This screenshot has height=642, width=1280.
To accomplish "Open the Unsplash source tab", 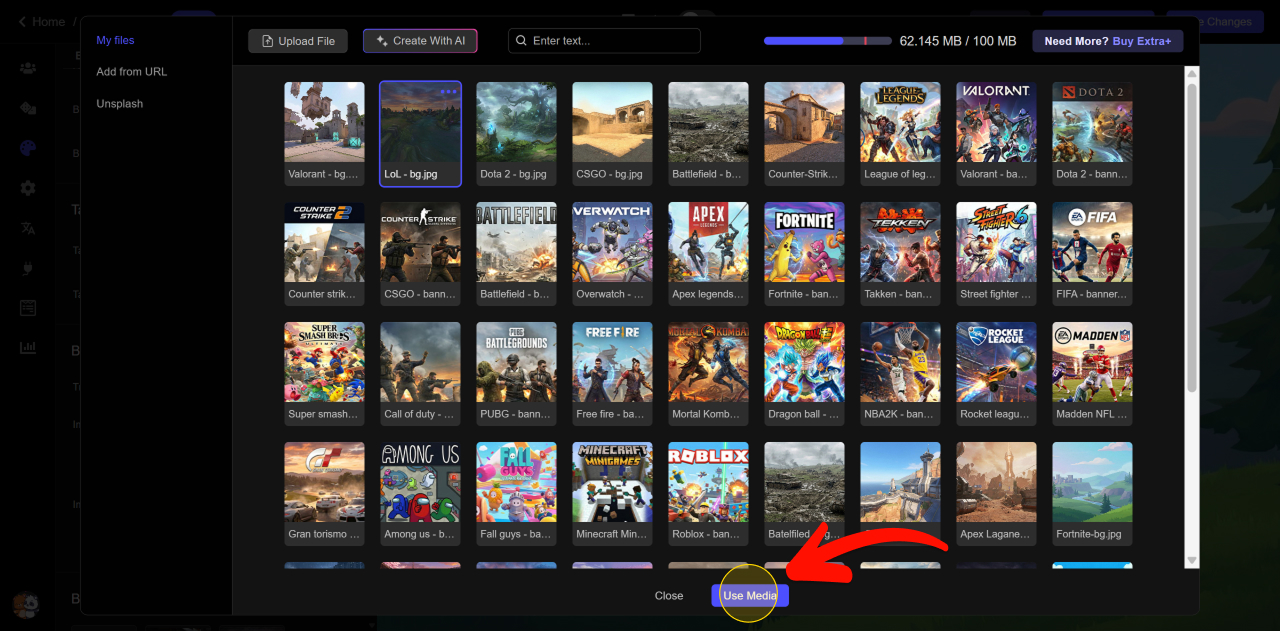I will tap(119, 104).
